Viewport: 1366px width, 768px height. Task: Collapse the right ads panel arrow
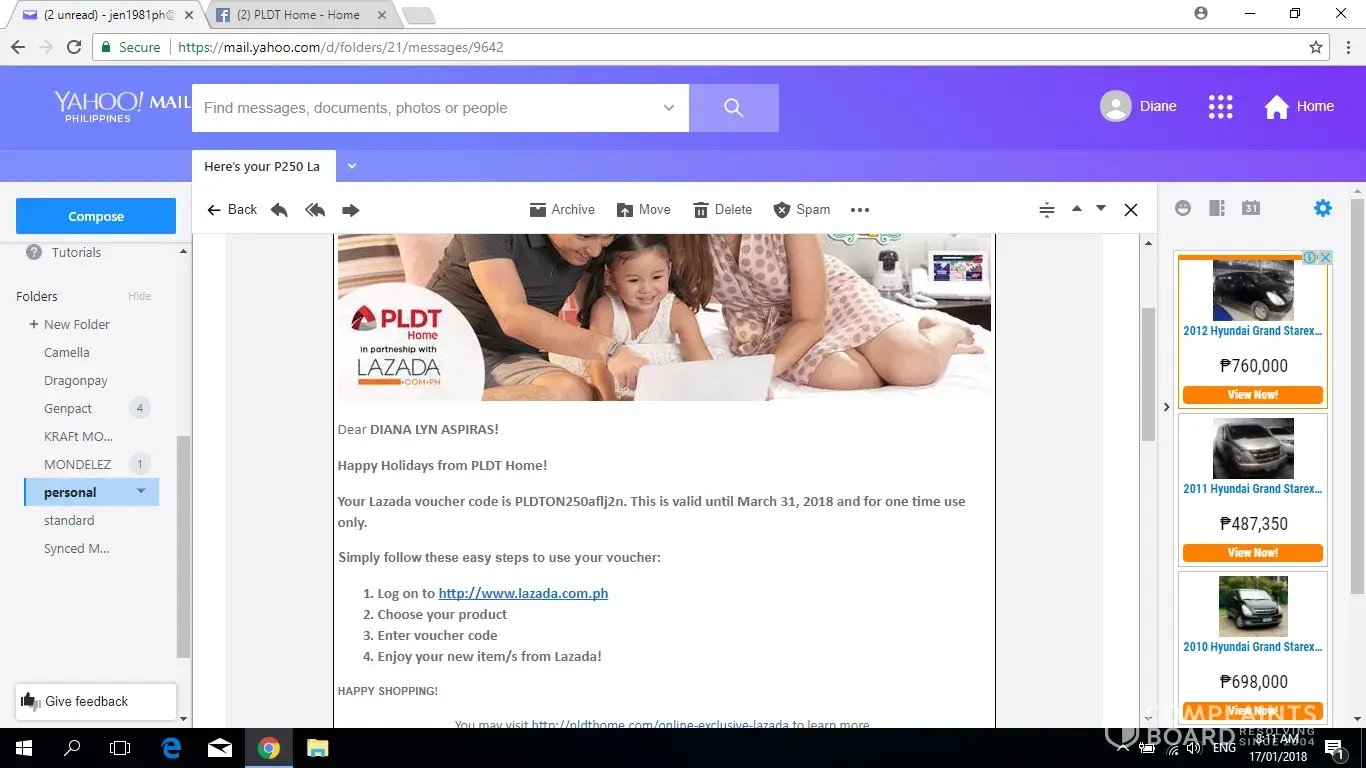[1166, 407]
